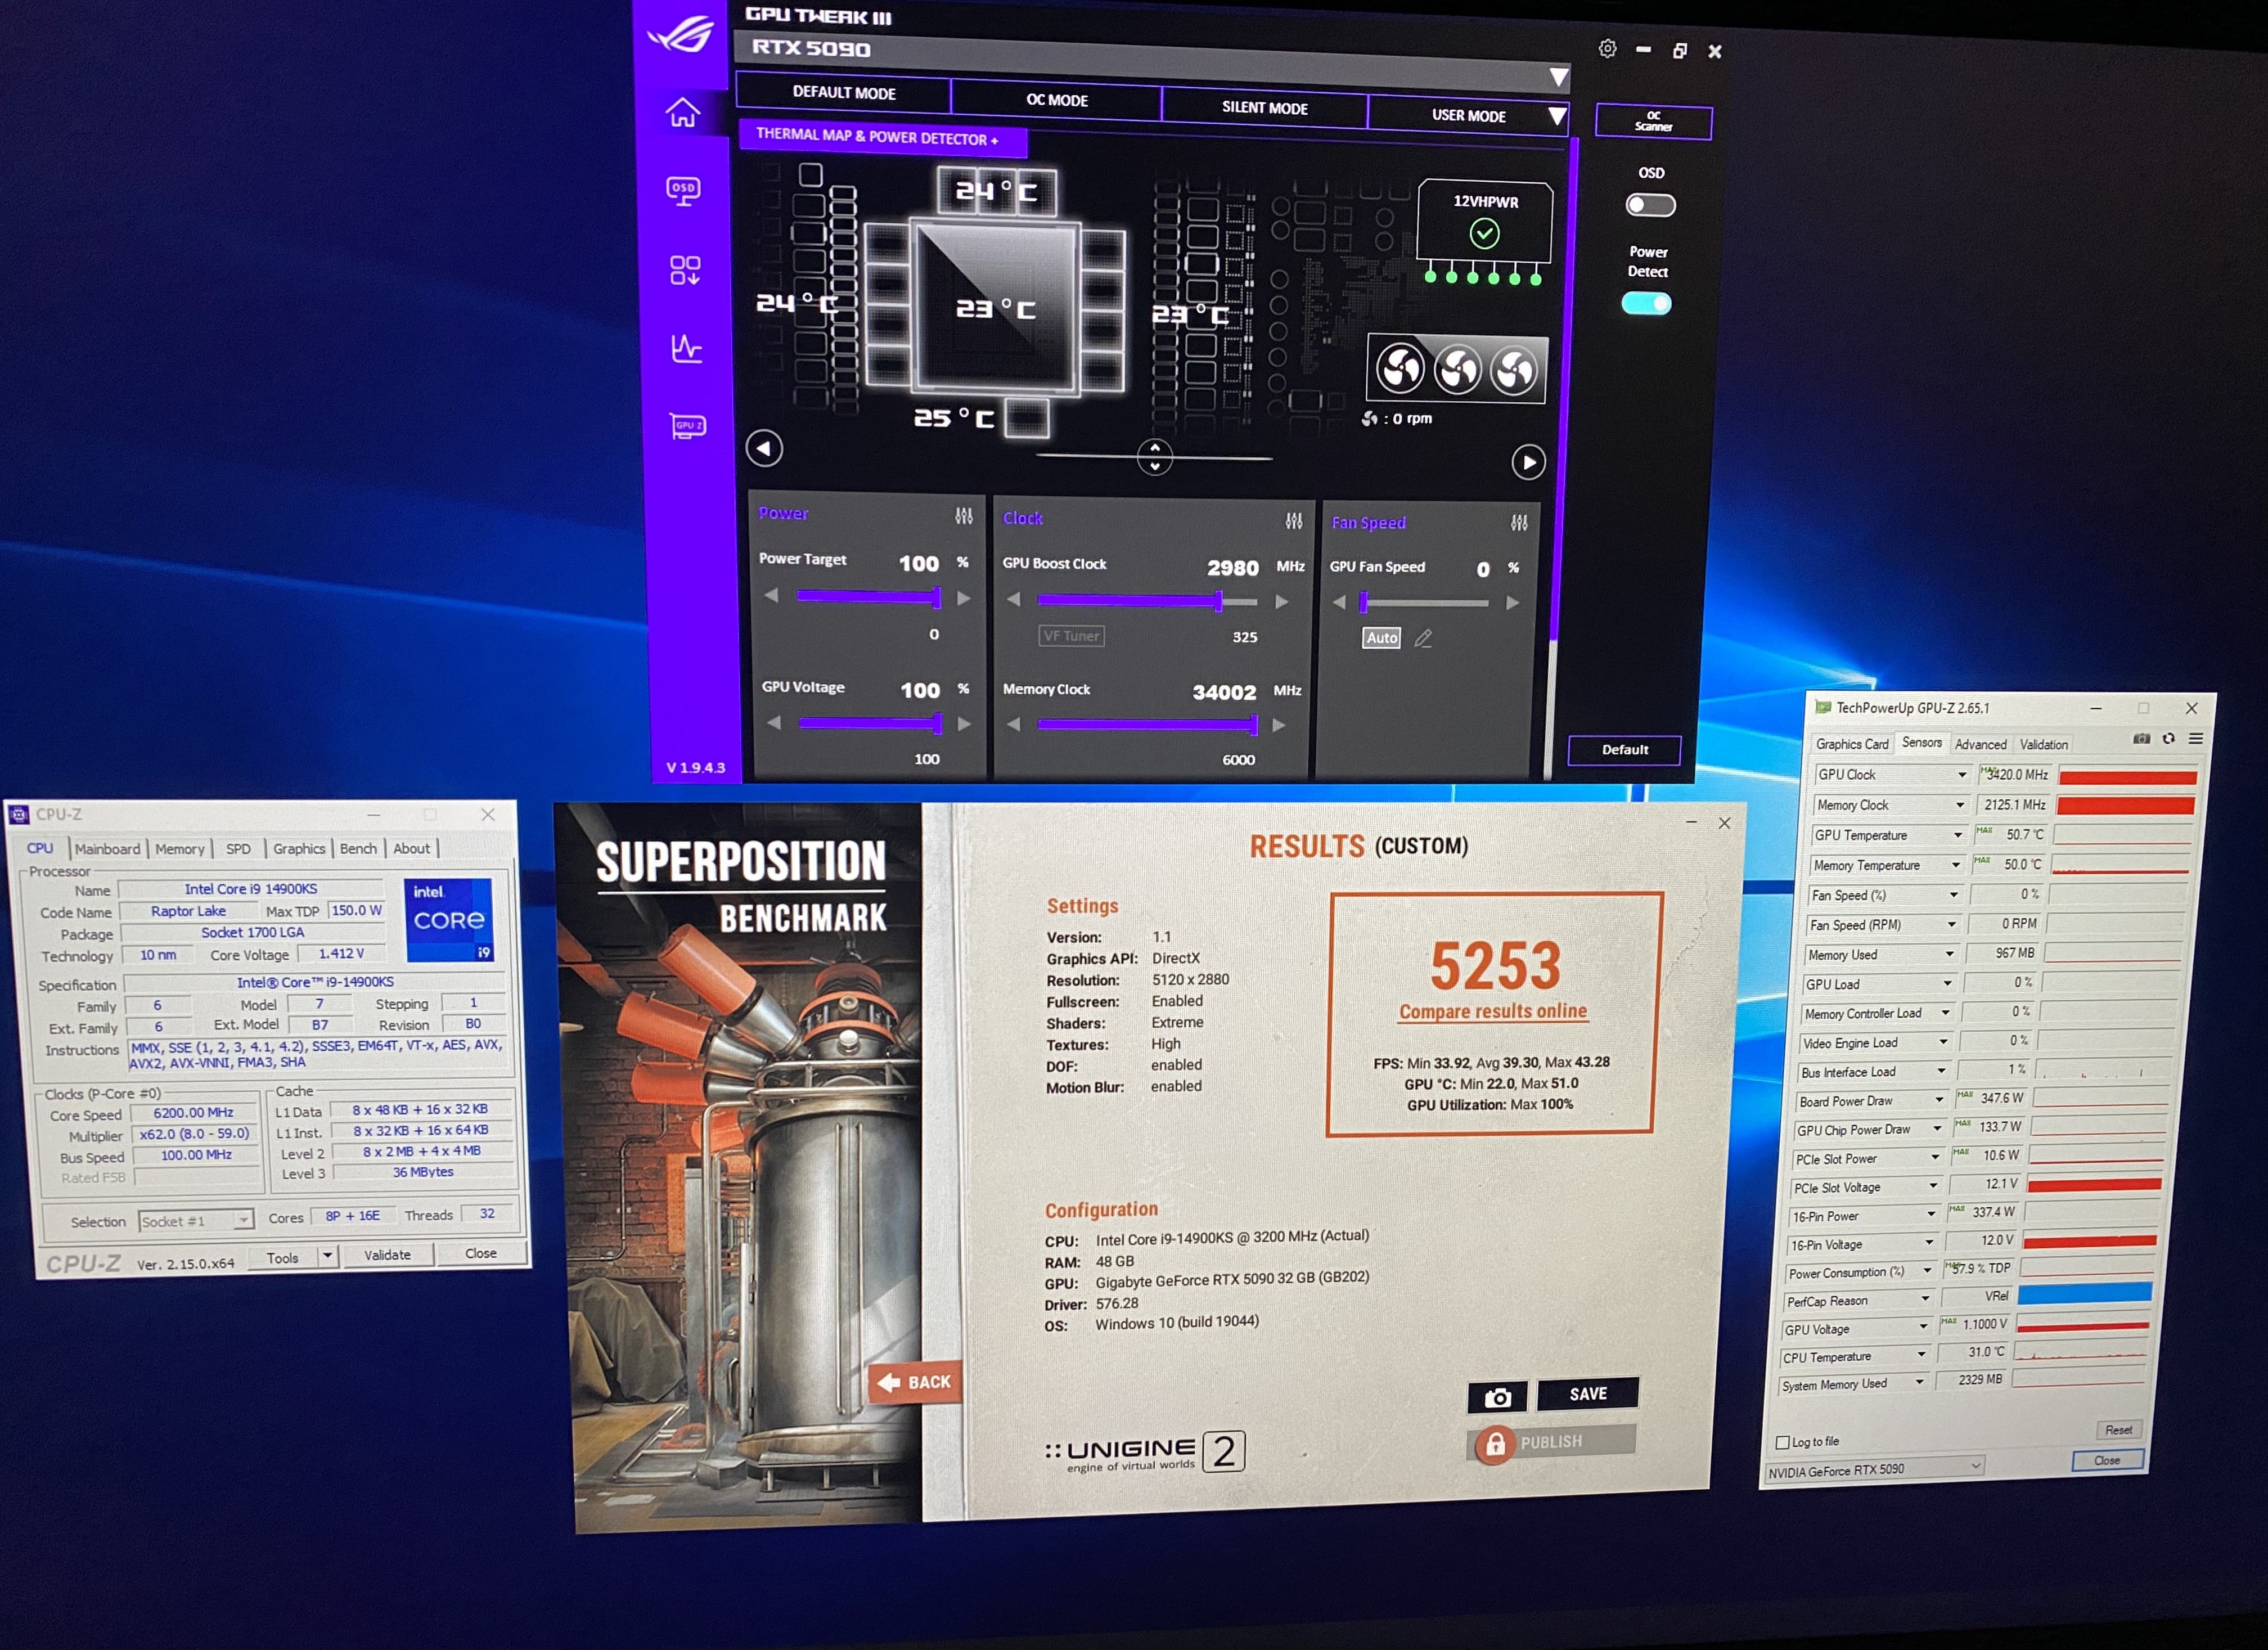
Task: Check the Log to file checkbox
Action: [1782, 1442]
